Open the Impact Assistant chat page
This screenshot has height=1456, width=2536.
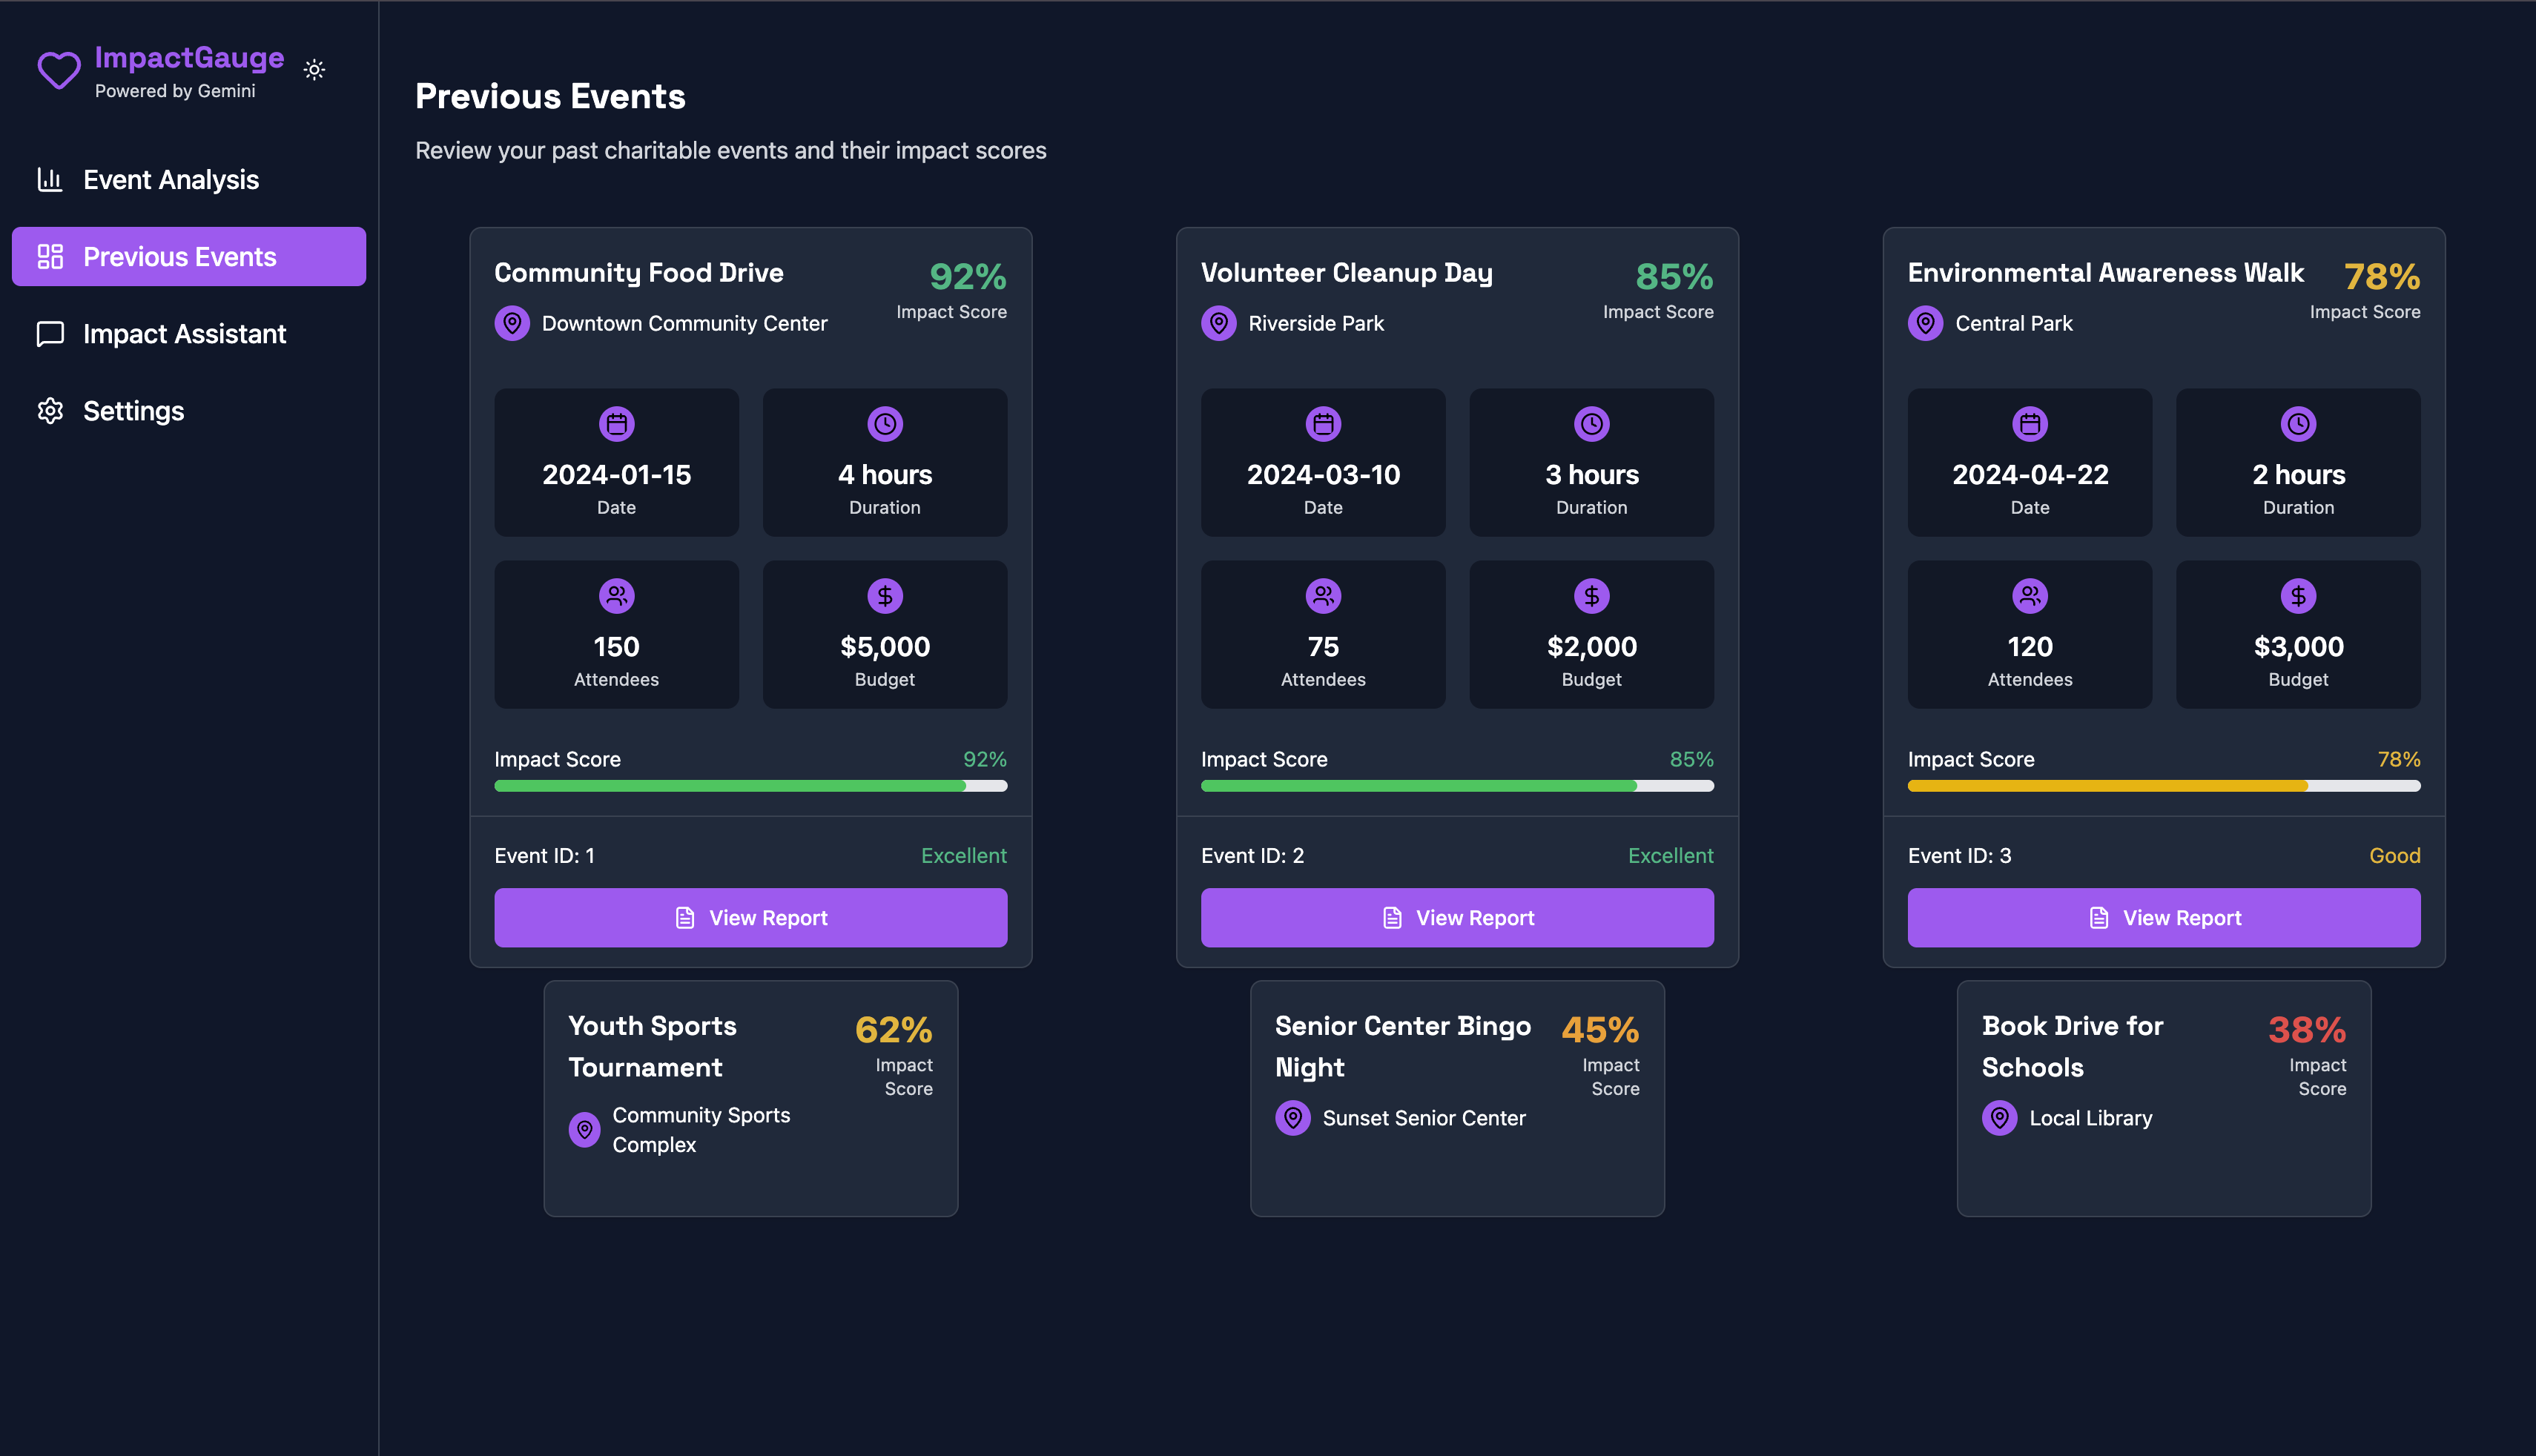[184, 334]
